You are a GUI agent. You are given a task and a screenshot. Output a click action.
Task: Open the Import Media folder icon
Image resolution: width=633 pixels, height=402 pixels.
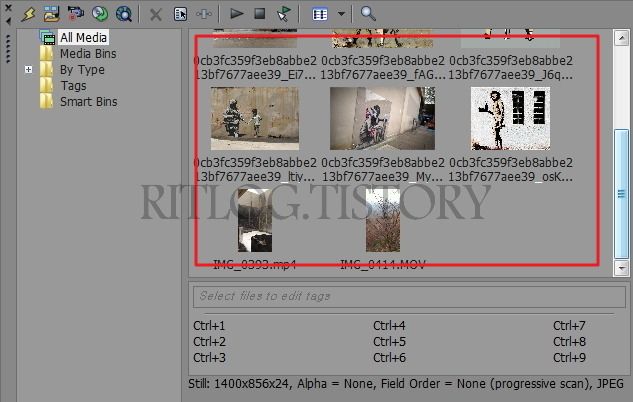coord(52,14)
